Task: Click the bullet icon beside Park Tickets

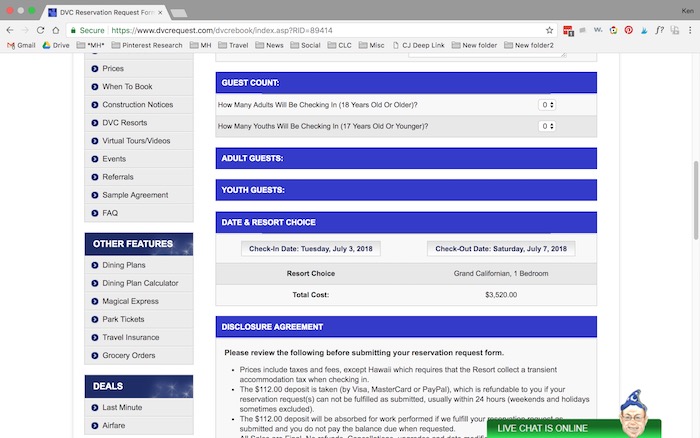Action: coord(95,320)
